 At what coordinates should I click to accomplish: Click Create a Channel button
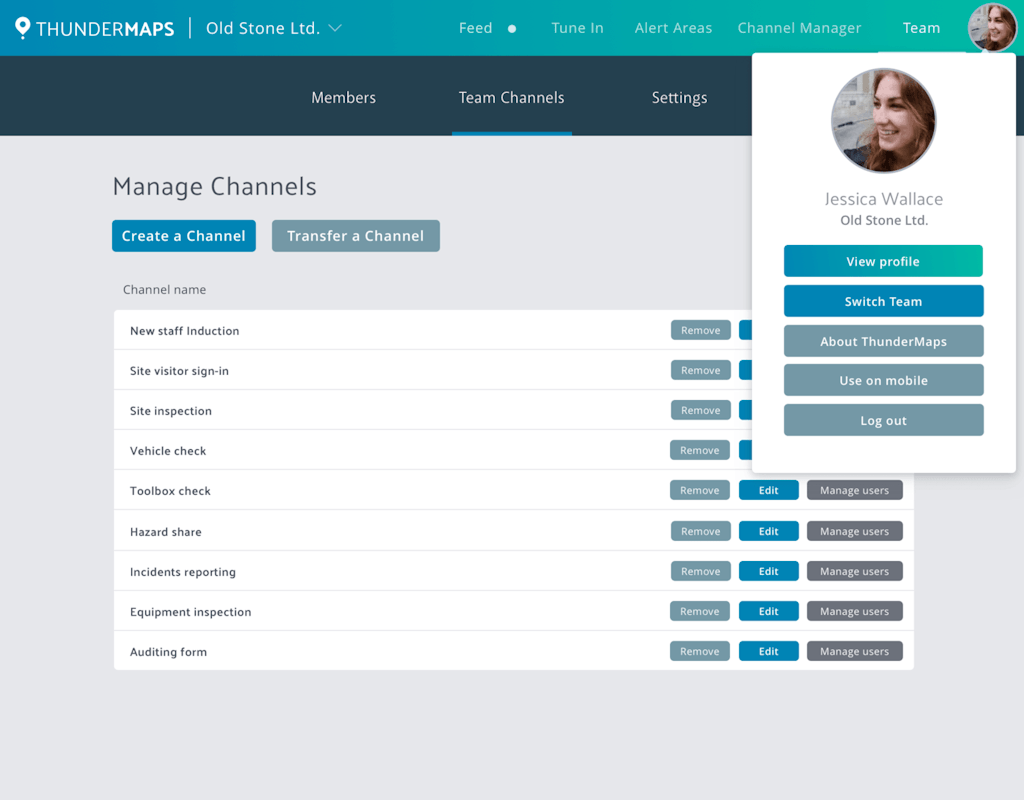tap(184, 236)
